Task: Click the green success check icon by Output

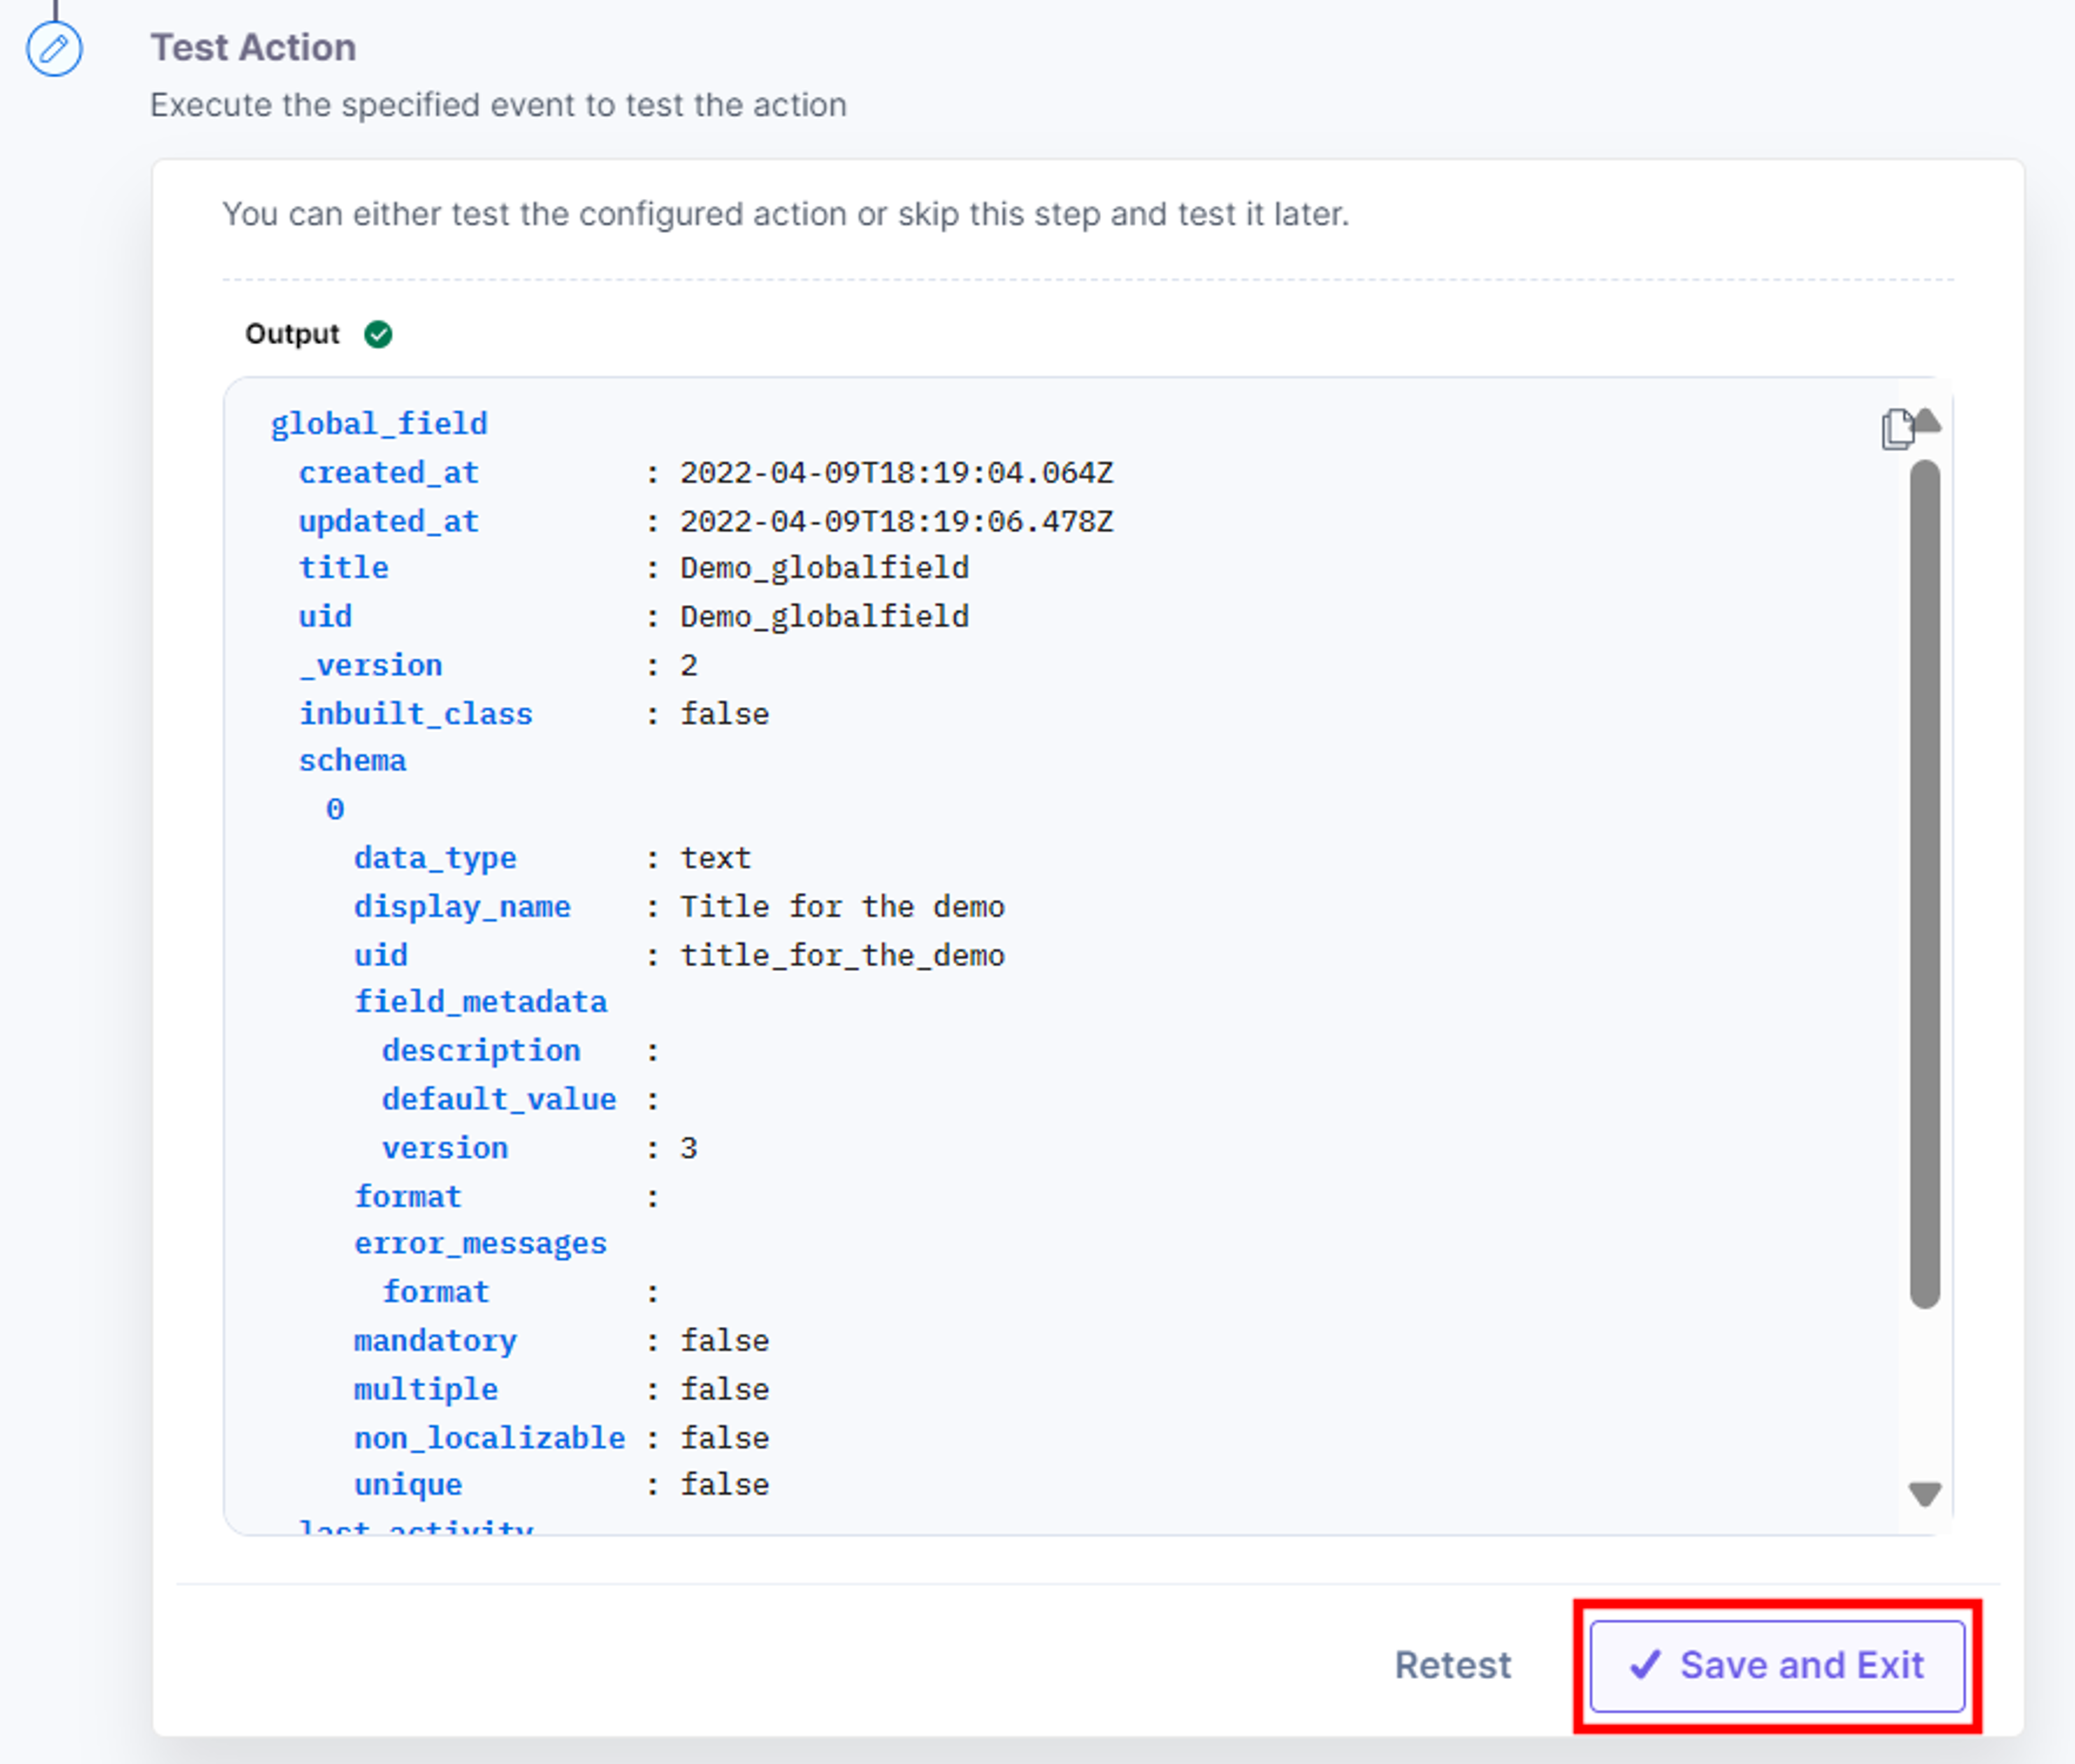Action: pos(378,334)
